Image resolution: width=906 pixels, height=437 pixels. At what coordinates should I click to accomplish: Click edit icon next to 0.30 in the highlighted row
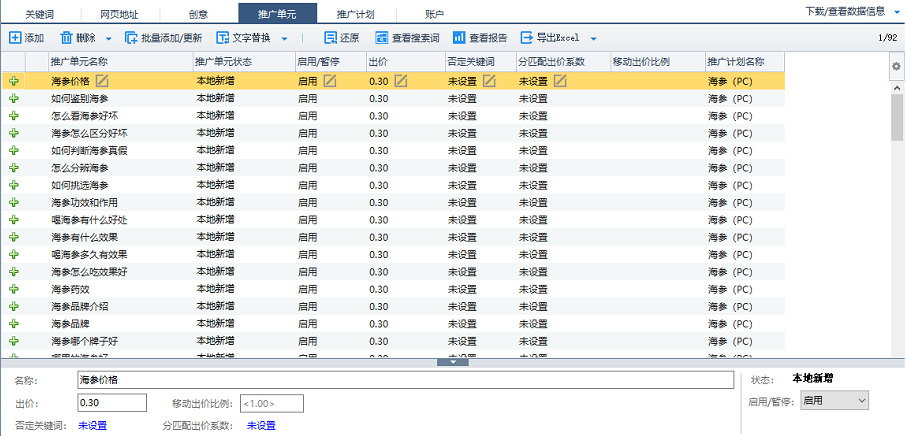coord(401,80)
